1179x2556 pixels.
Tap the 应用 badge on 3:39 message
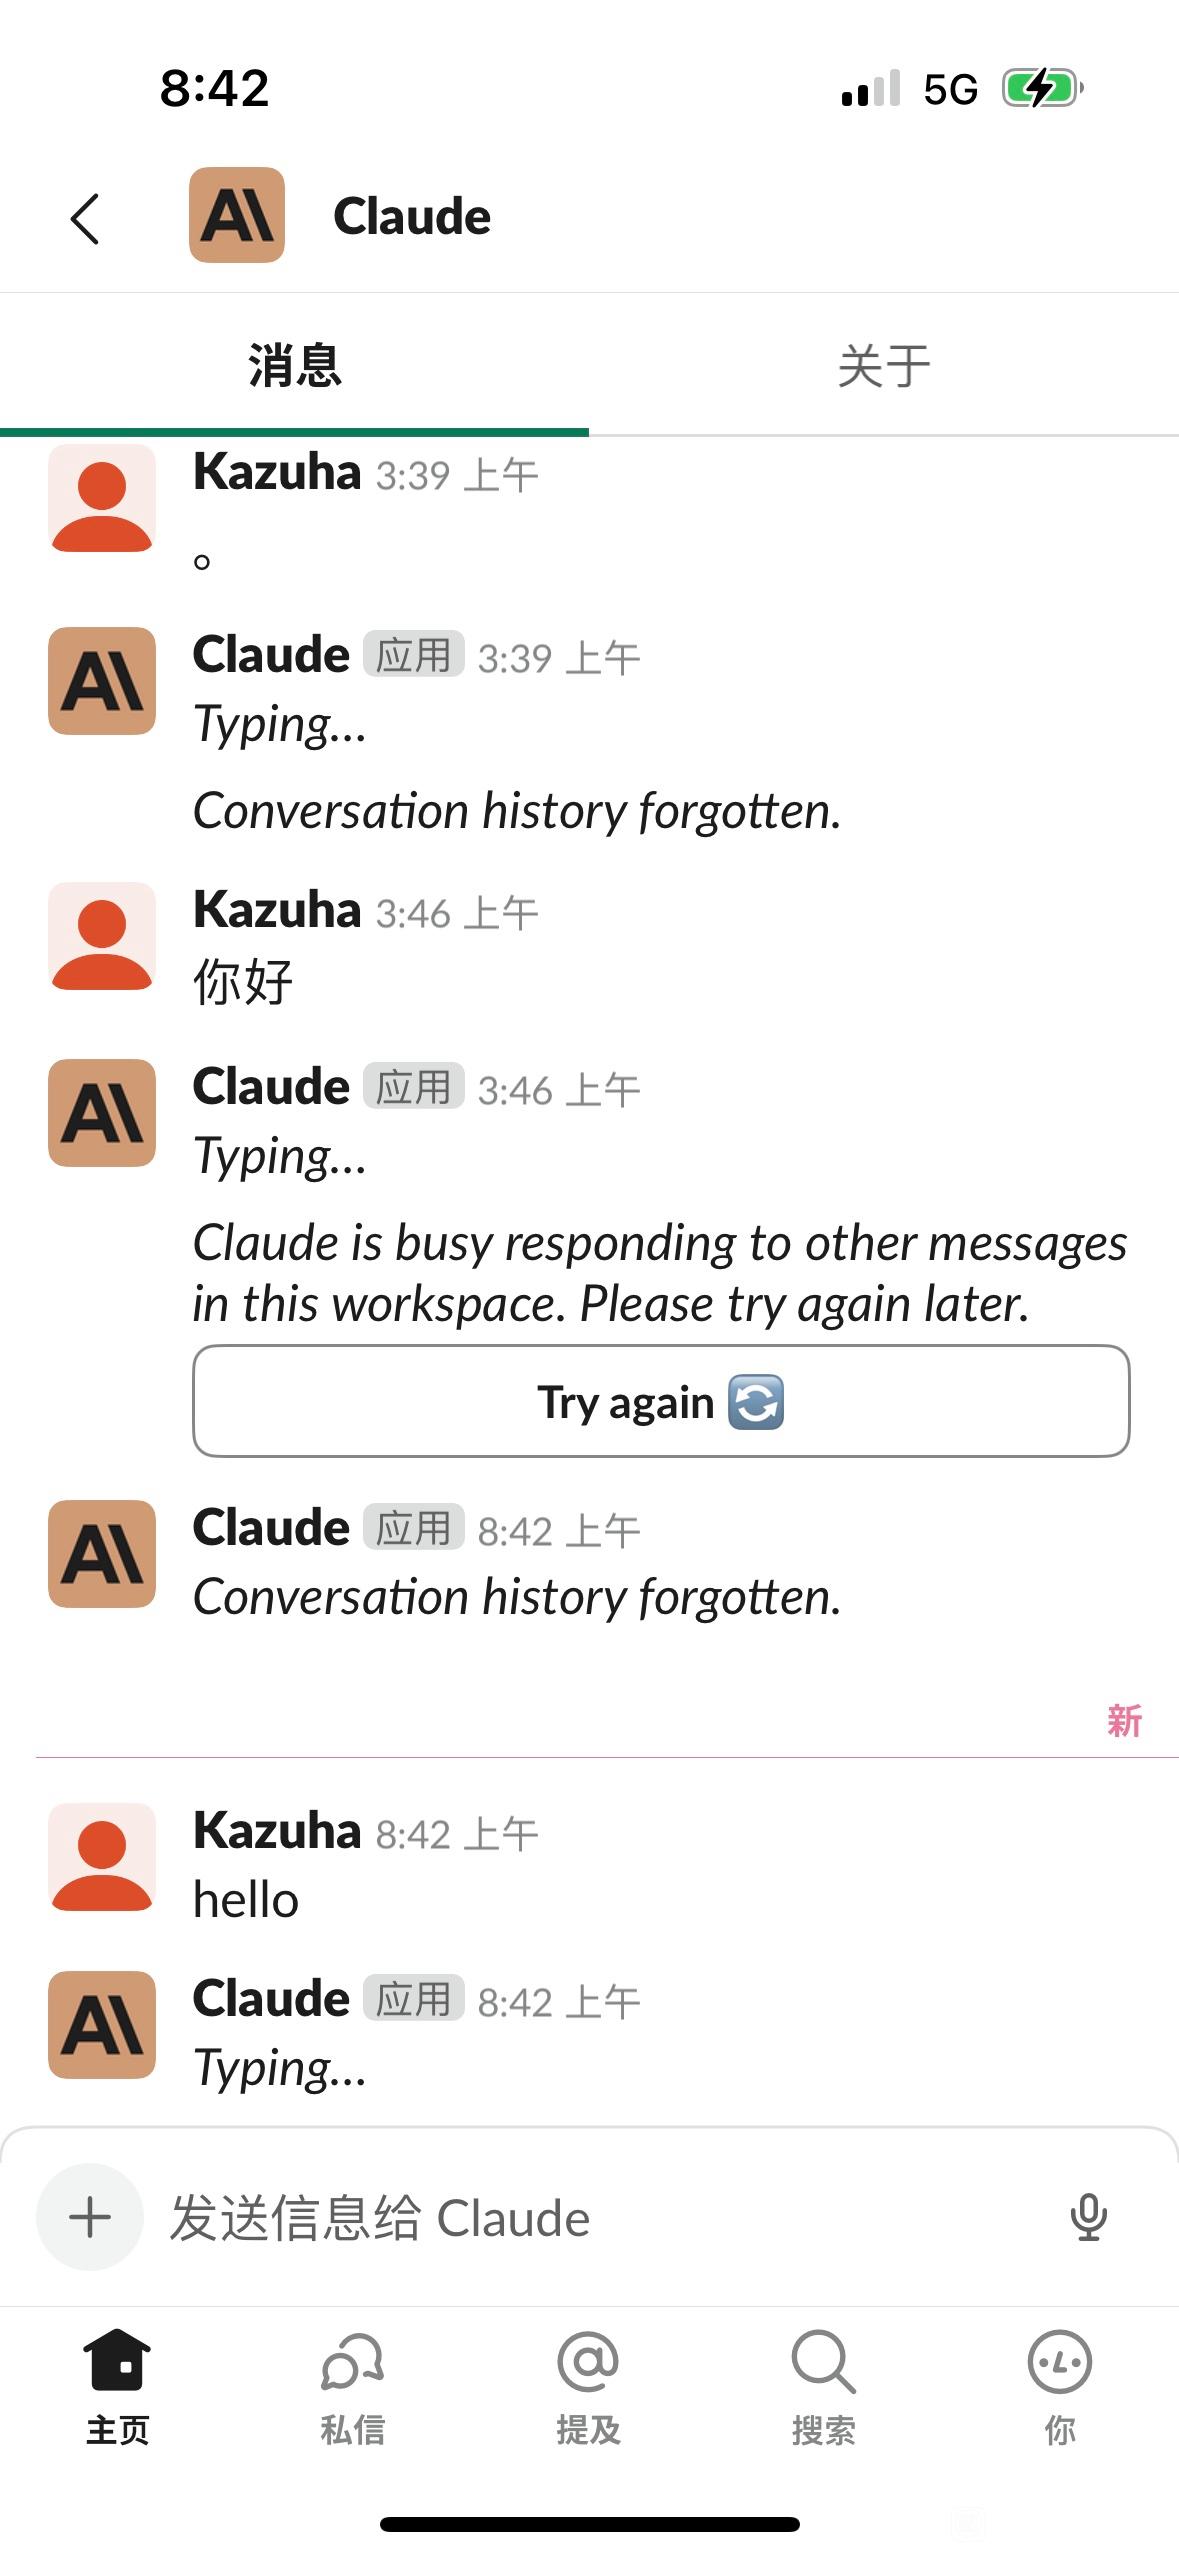tap(413, 655)
